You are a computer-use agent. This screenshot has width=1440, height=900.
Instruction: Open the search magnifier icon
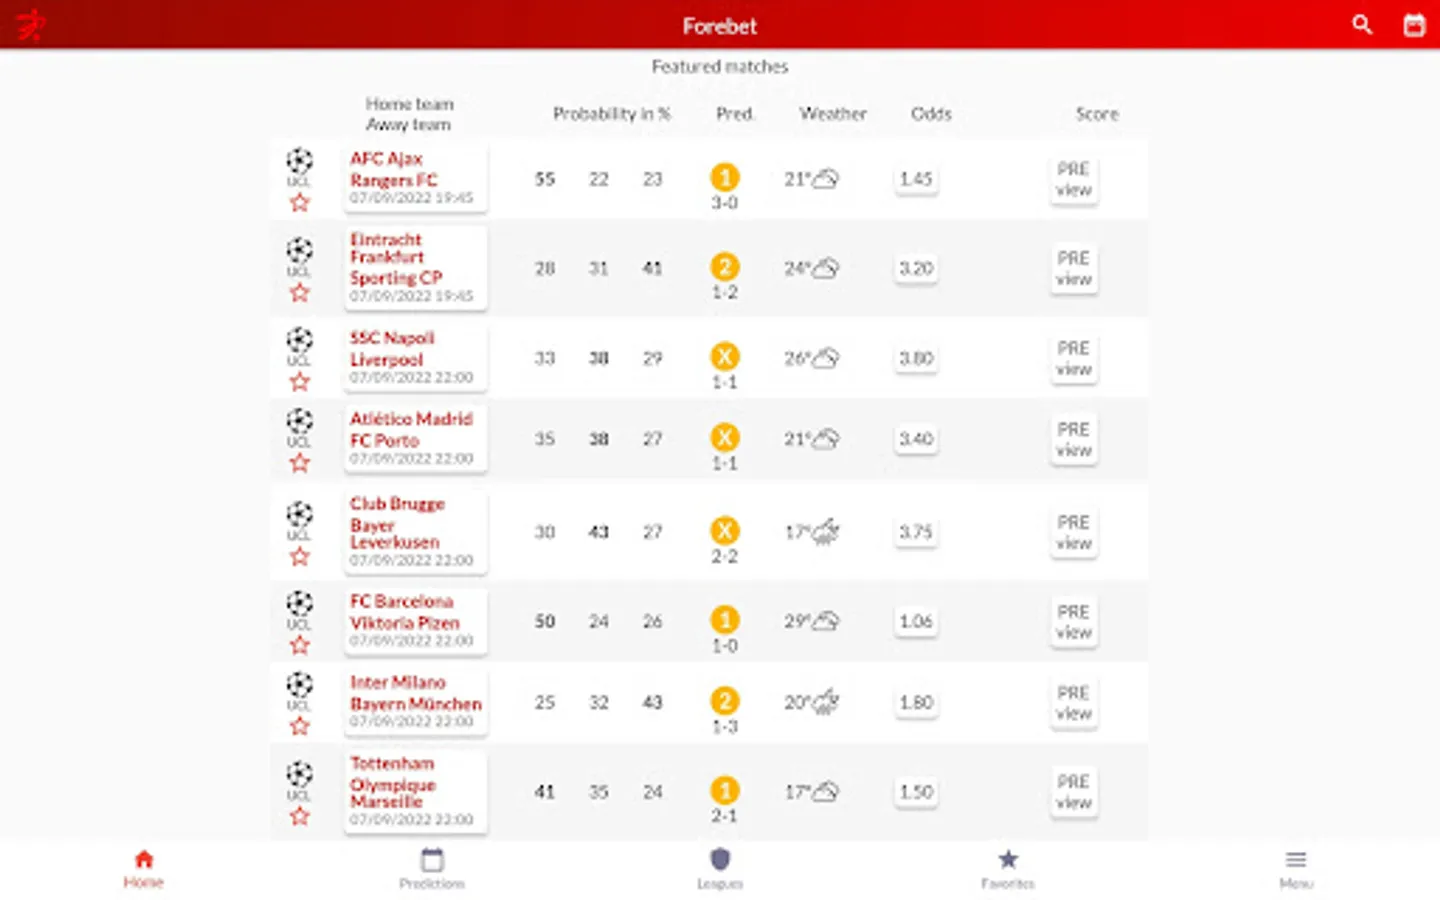tap(1362, 25)
